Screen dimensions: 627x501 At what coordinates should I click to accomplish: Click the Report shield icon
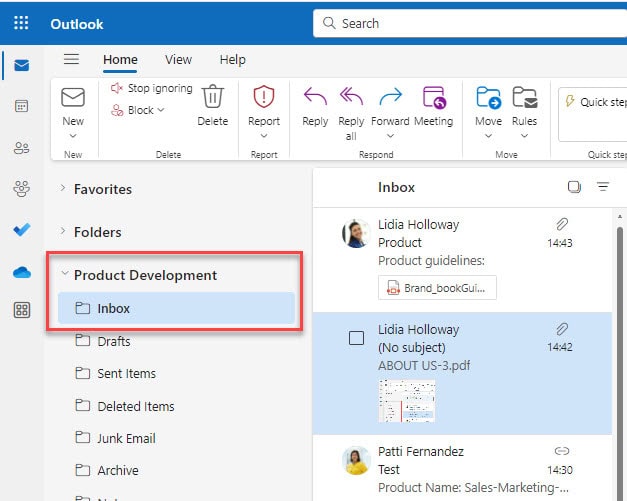click(264, 97)
